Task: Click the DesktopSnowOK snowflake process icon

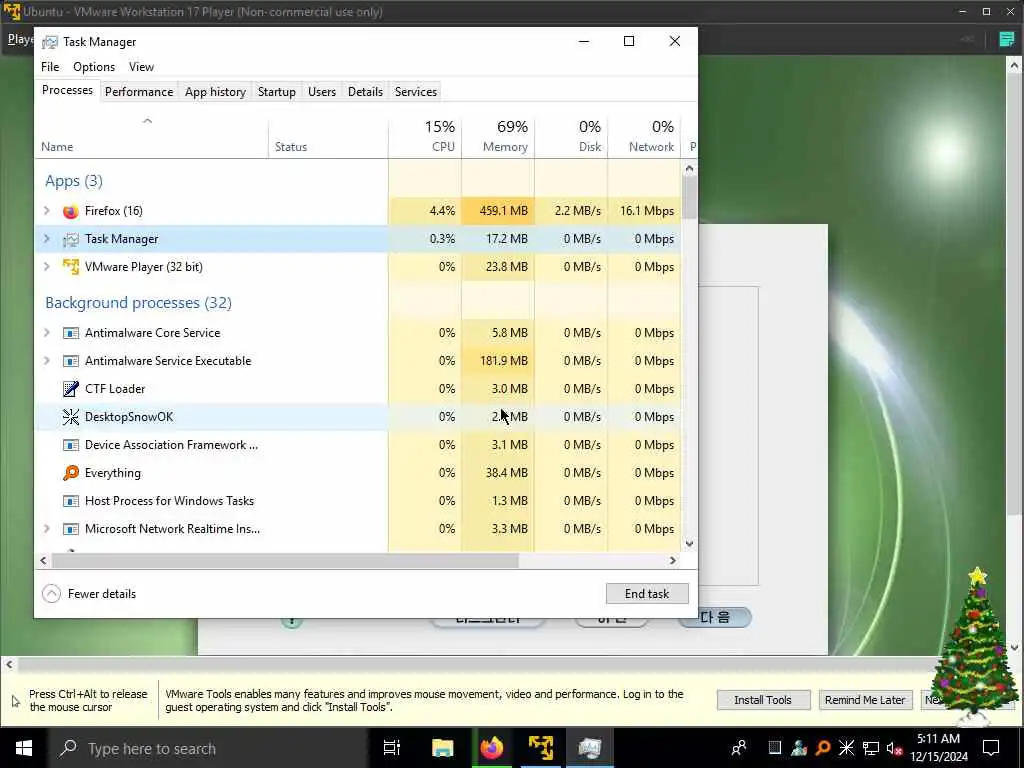Action: point(71,417)
